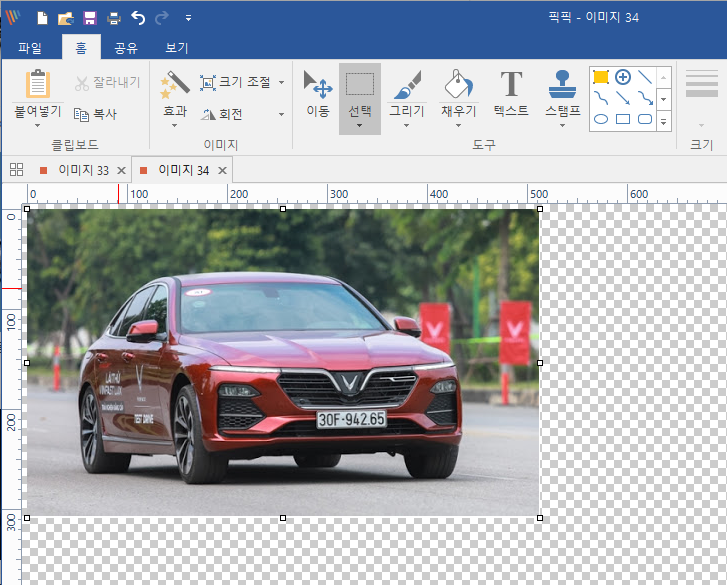Screen dimensions: 727x585
Task: Pick the rectangle outline shape
Action: (623, 119)
